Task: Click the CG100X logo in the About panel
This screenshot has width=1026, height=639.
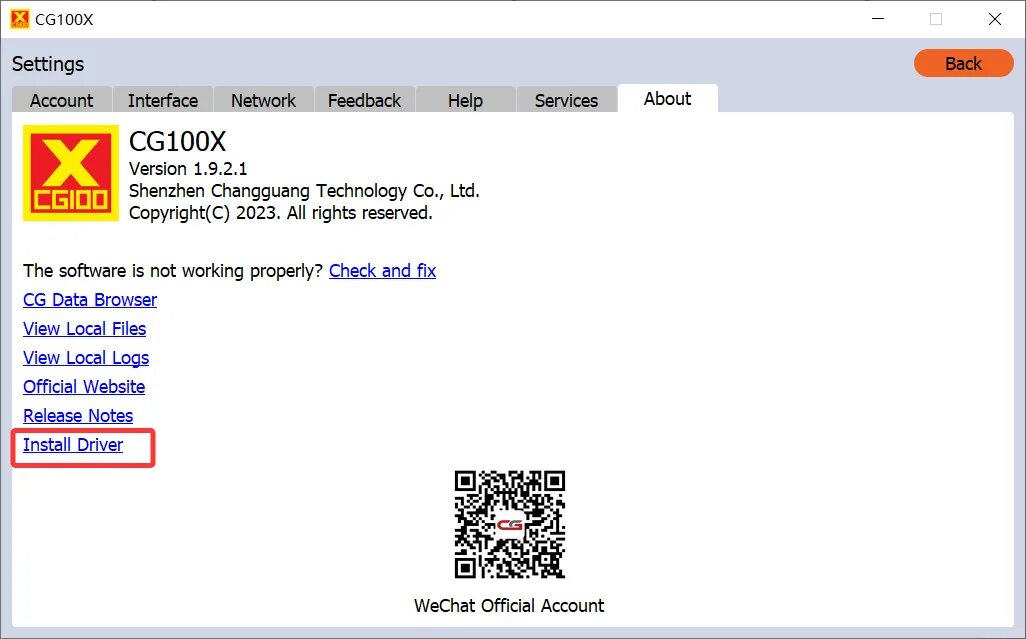Action: click(x=71, y=173)
